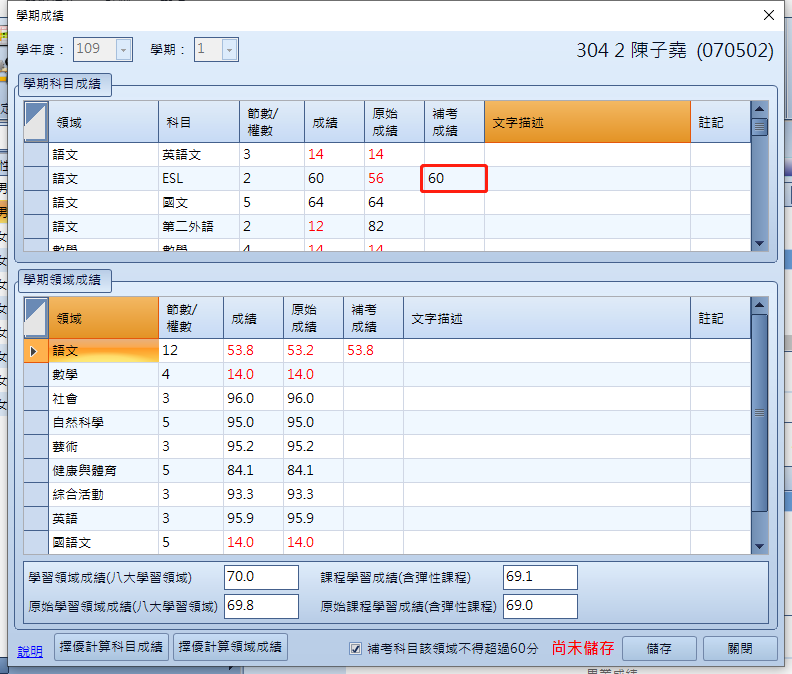The height and width of the screenshot is (674, 792).
Task: Click 文字描述 column header in subject grid
Action: click(587, 122)
